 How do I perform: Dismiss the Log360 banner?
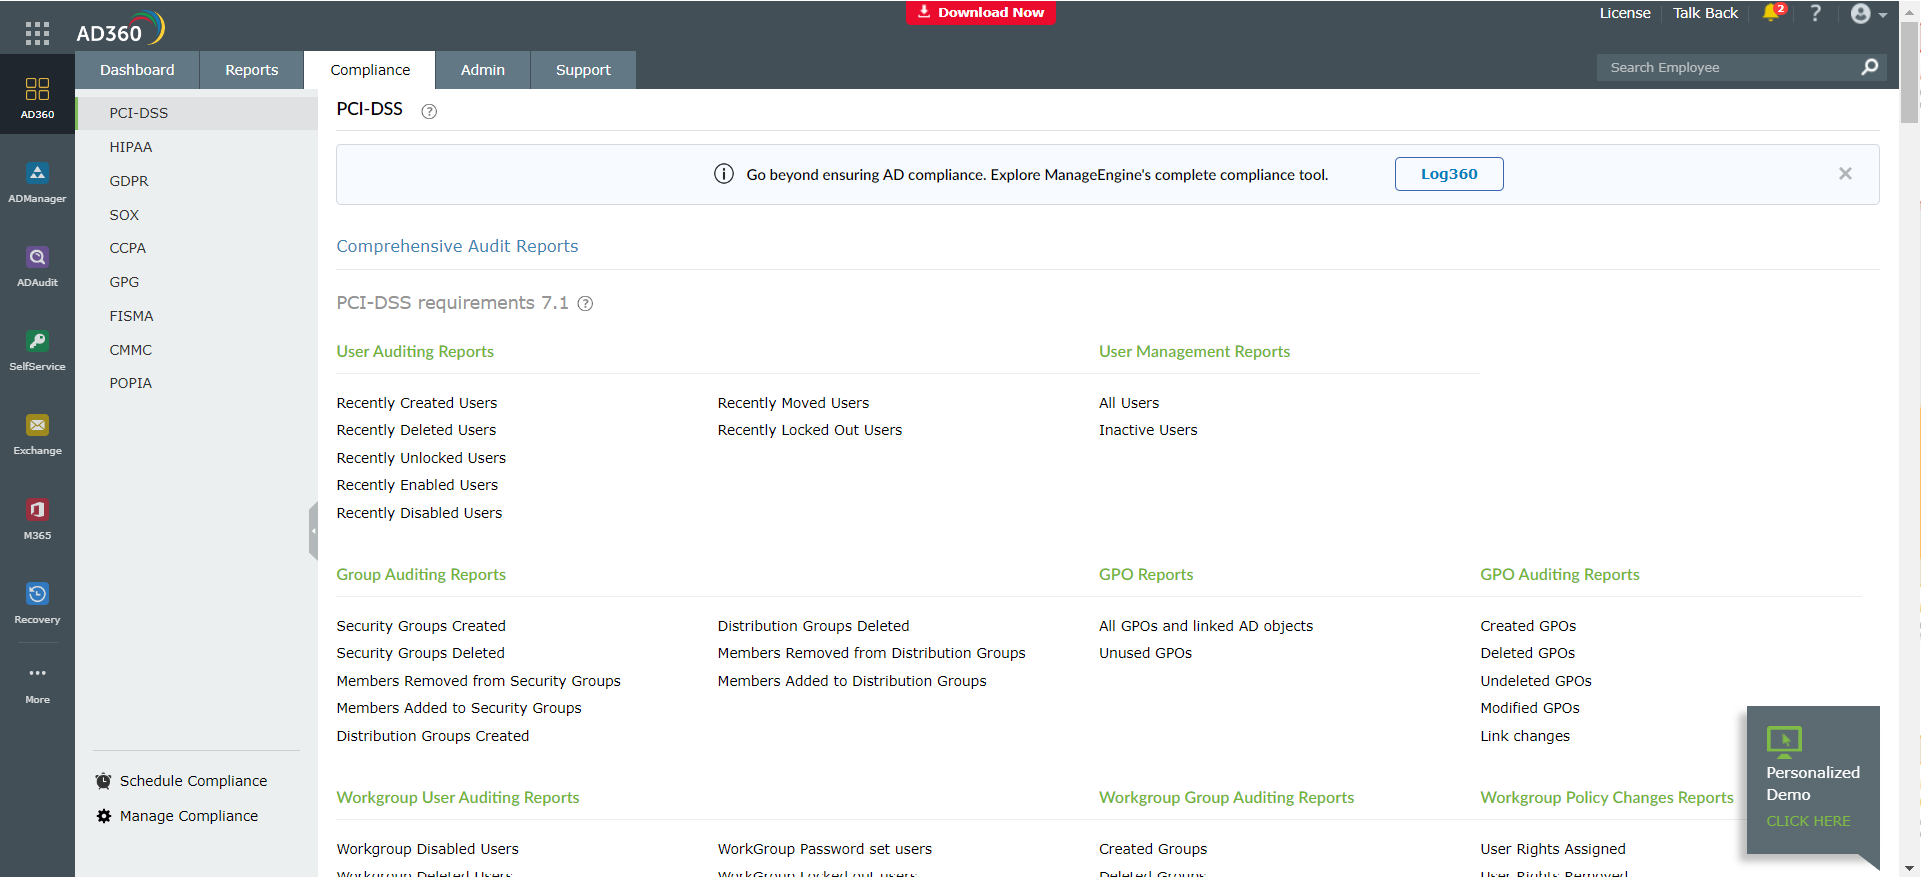[x=1845, y=174]
